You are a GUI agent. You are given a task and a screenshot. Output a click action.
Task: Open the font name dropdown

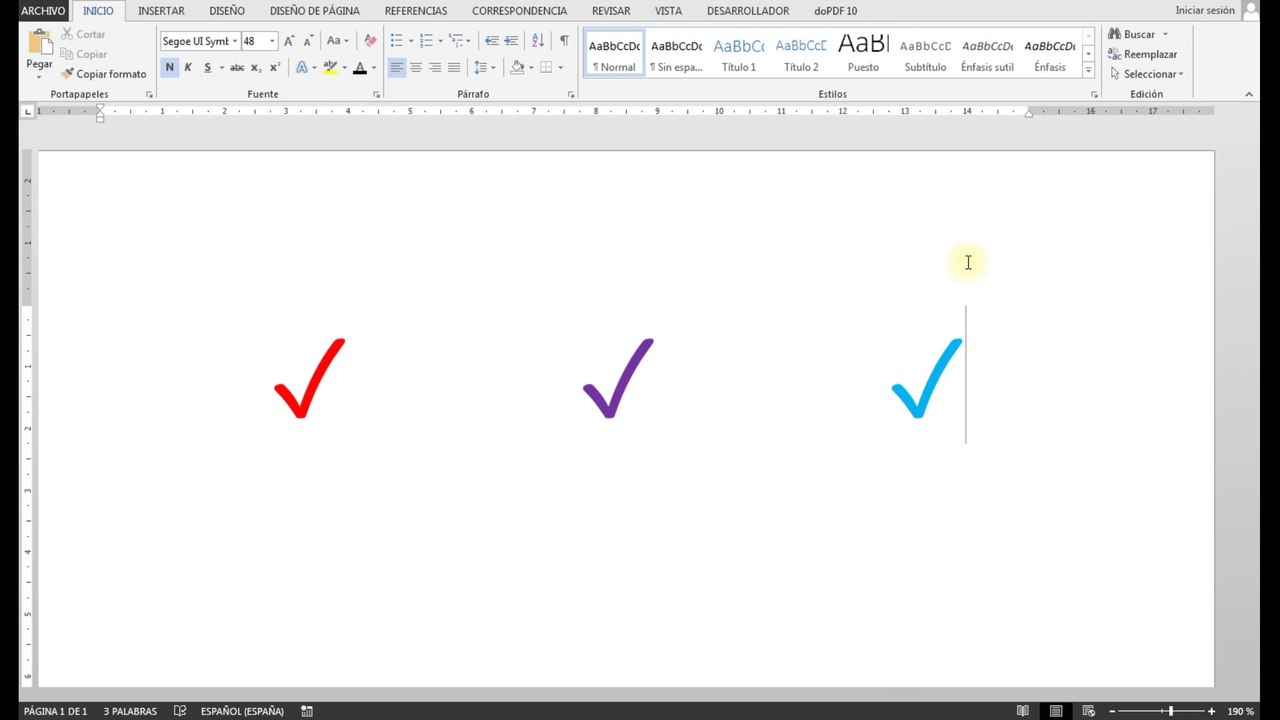coord(235,41)
